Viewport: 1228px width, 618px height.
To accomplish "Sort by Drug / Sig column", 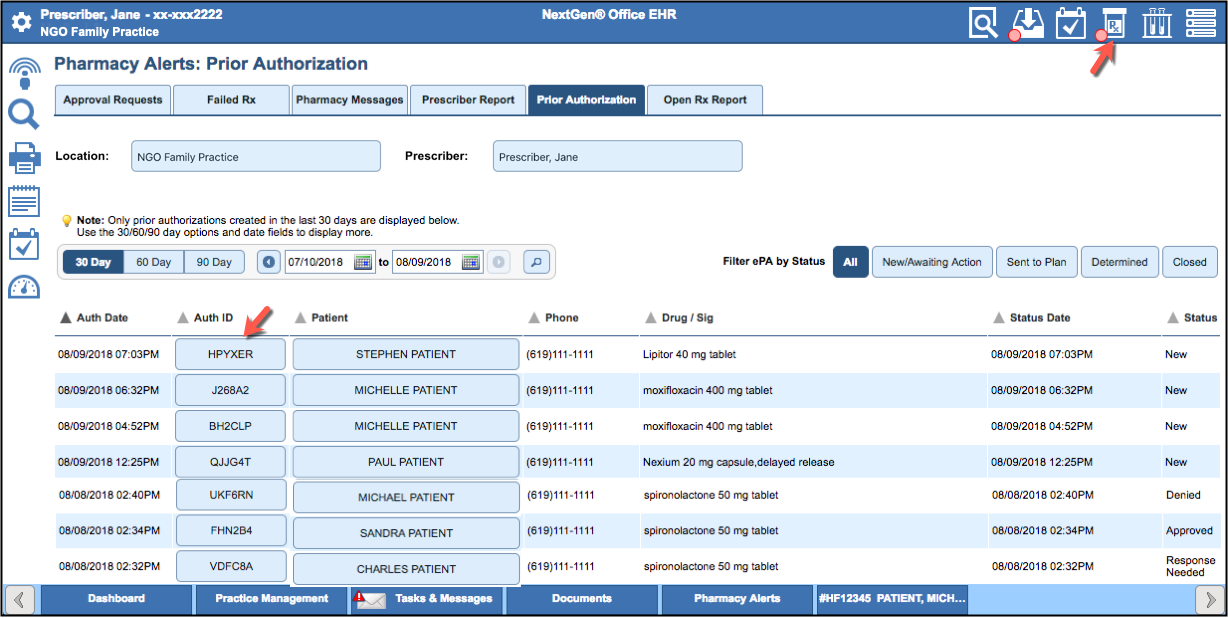I will tap(680, 318).
